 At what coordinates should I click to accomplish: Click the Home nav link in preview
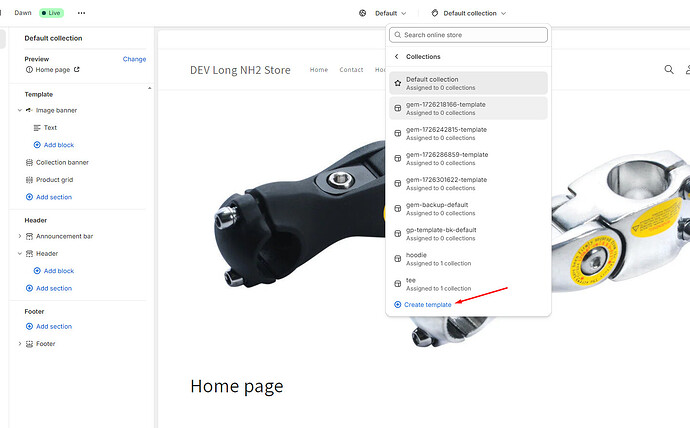(319, 70)
